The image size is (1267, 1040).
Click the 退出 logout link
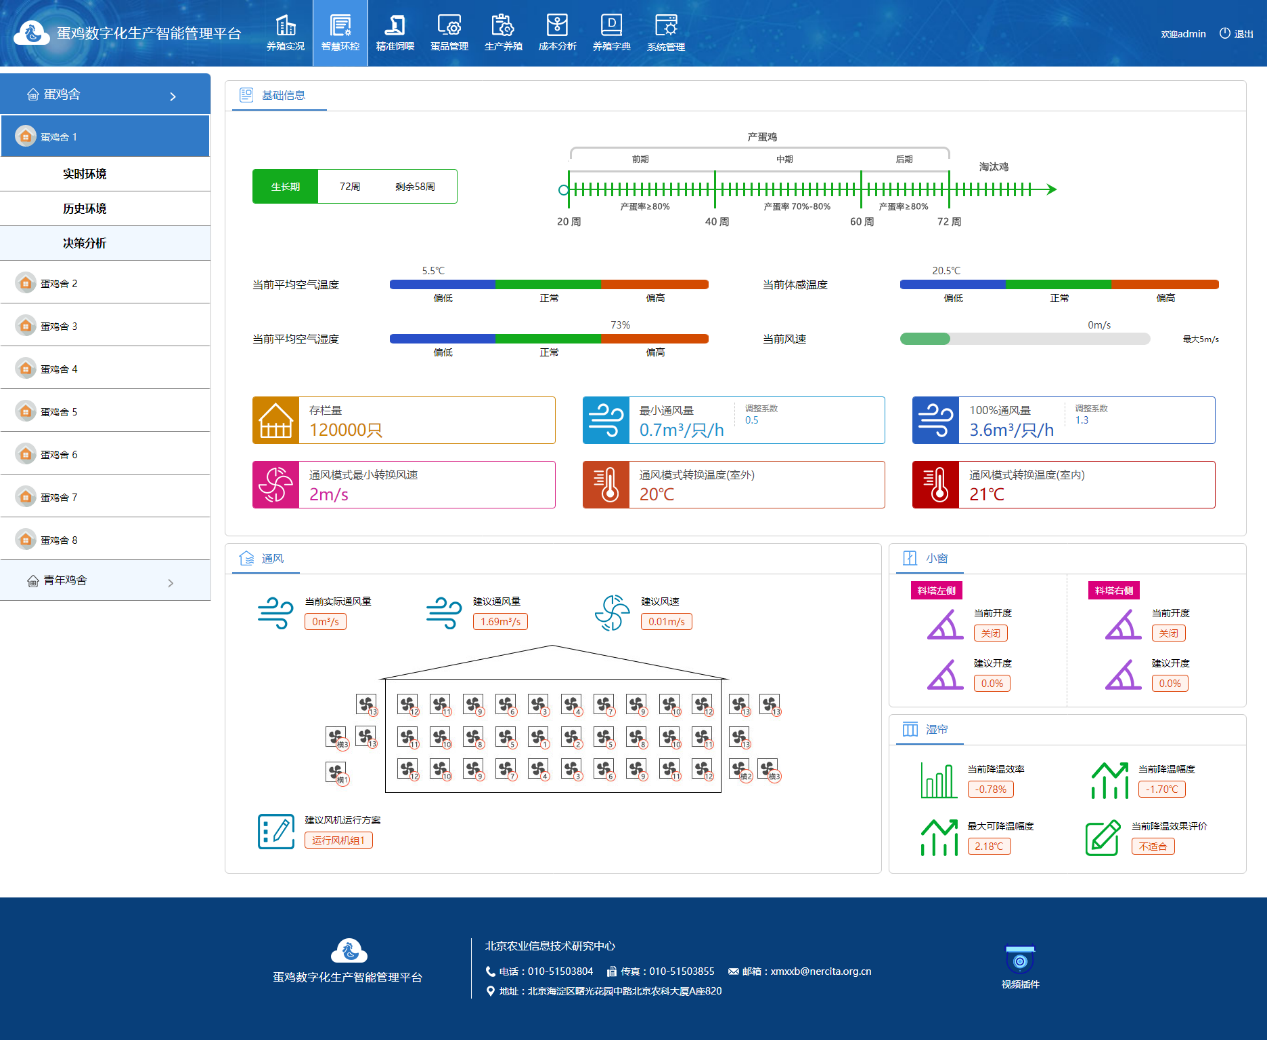click(1237, 34)
